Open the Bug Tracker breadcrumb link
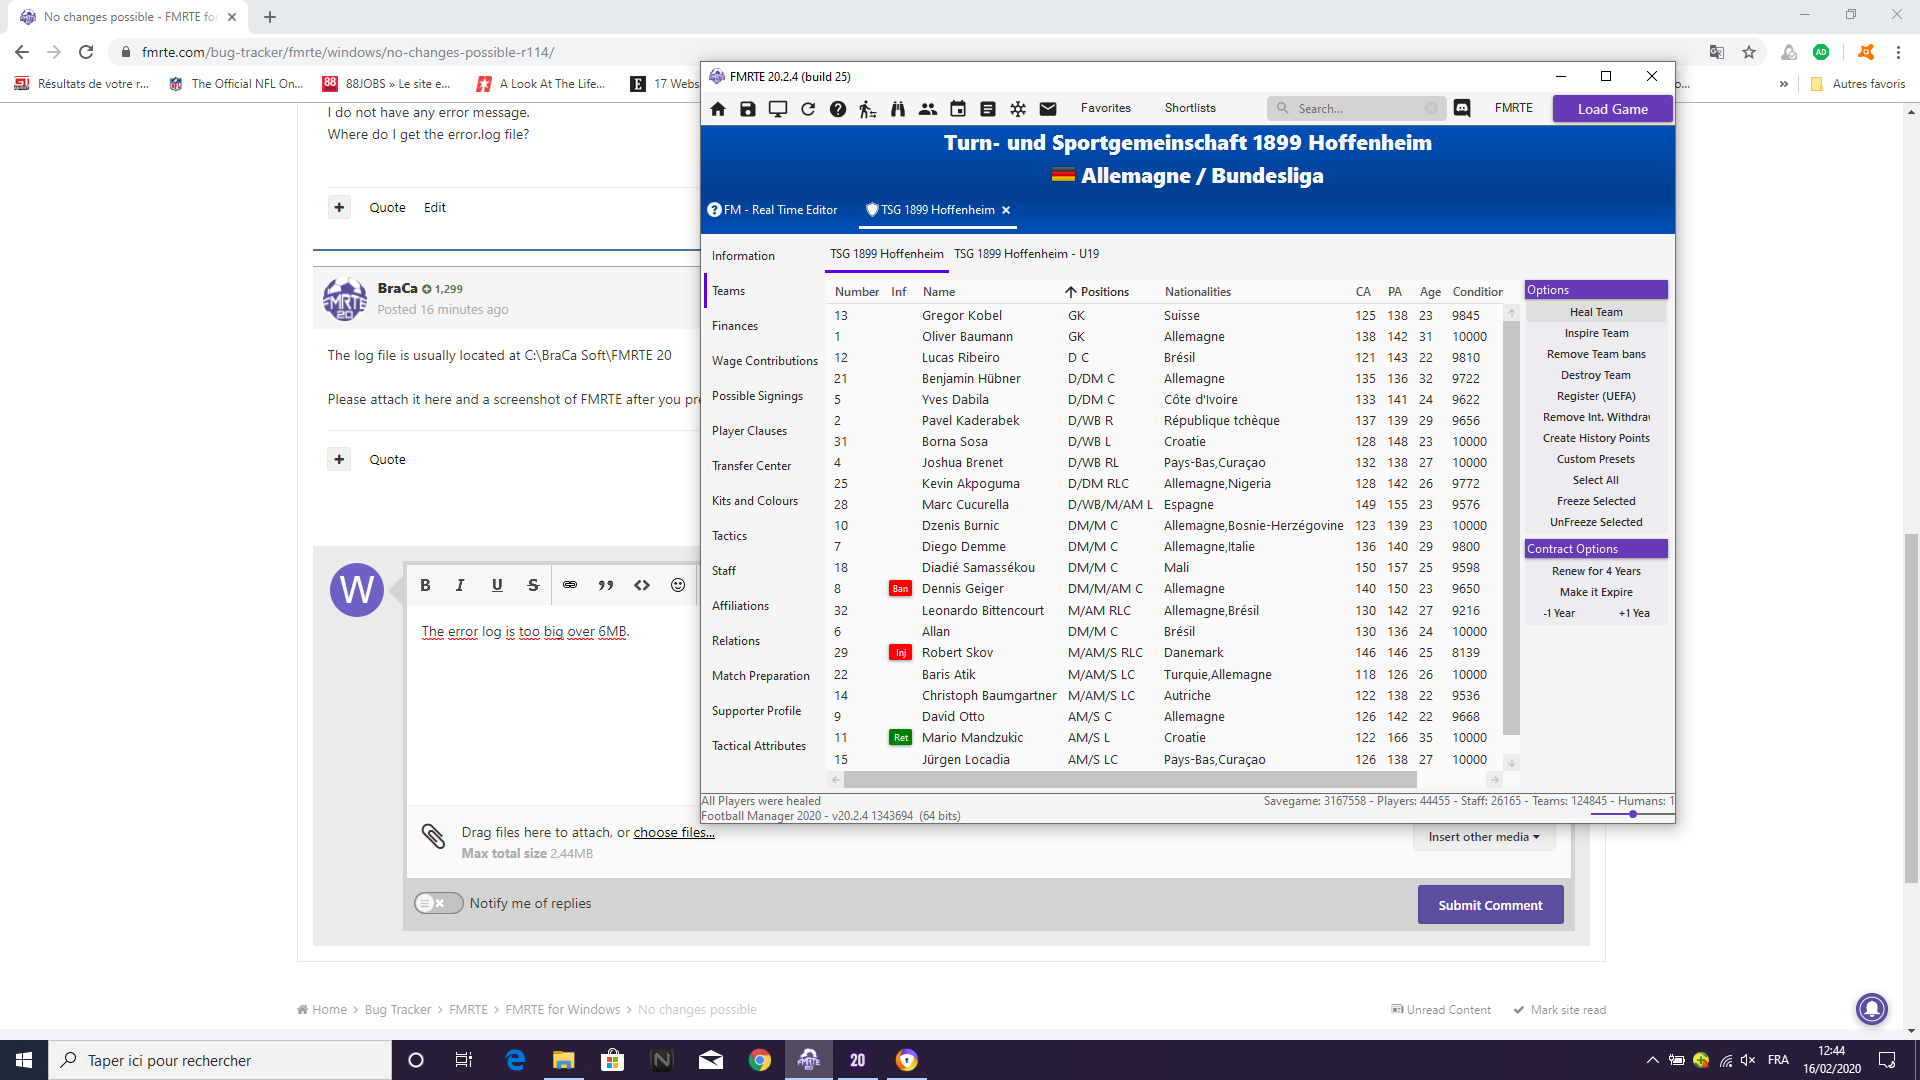 (x=398, y=1010)
